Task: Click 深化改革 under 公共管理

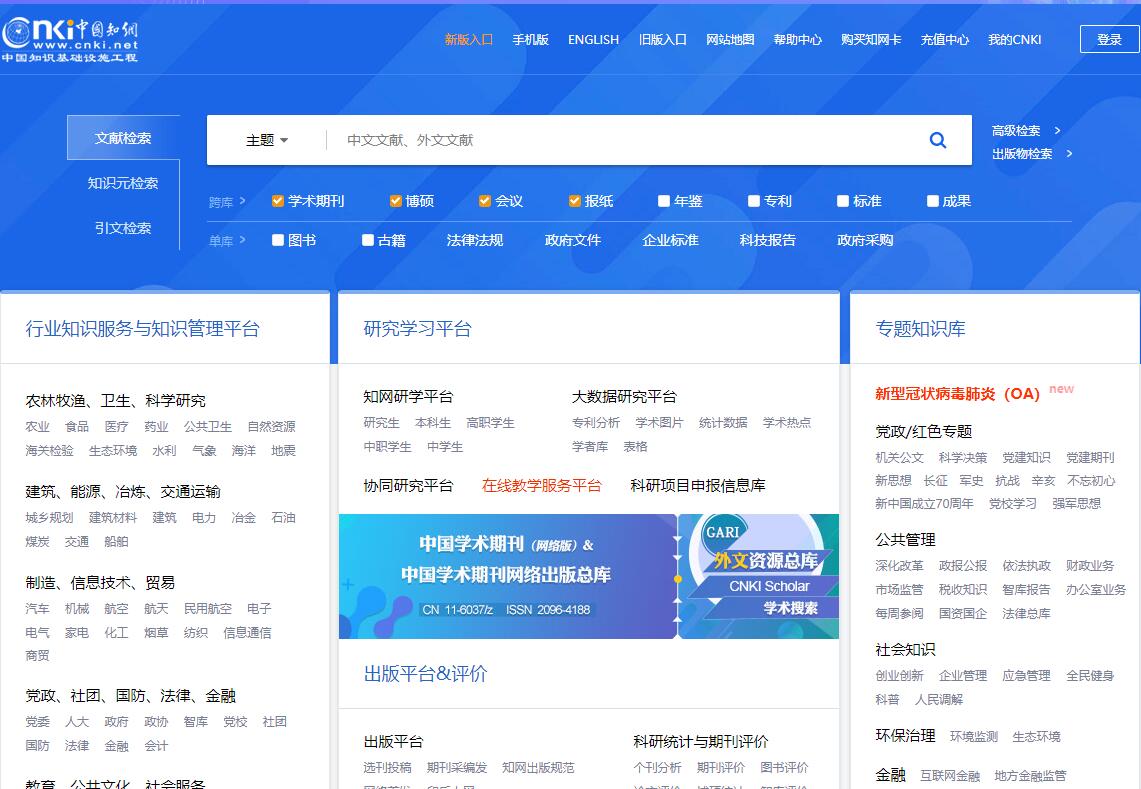Action: 899,566
